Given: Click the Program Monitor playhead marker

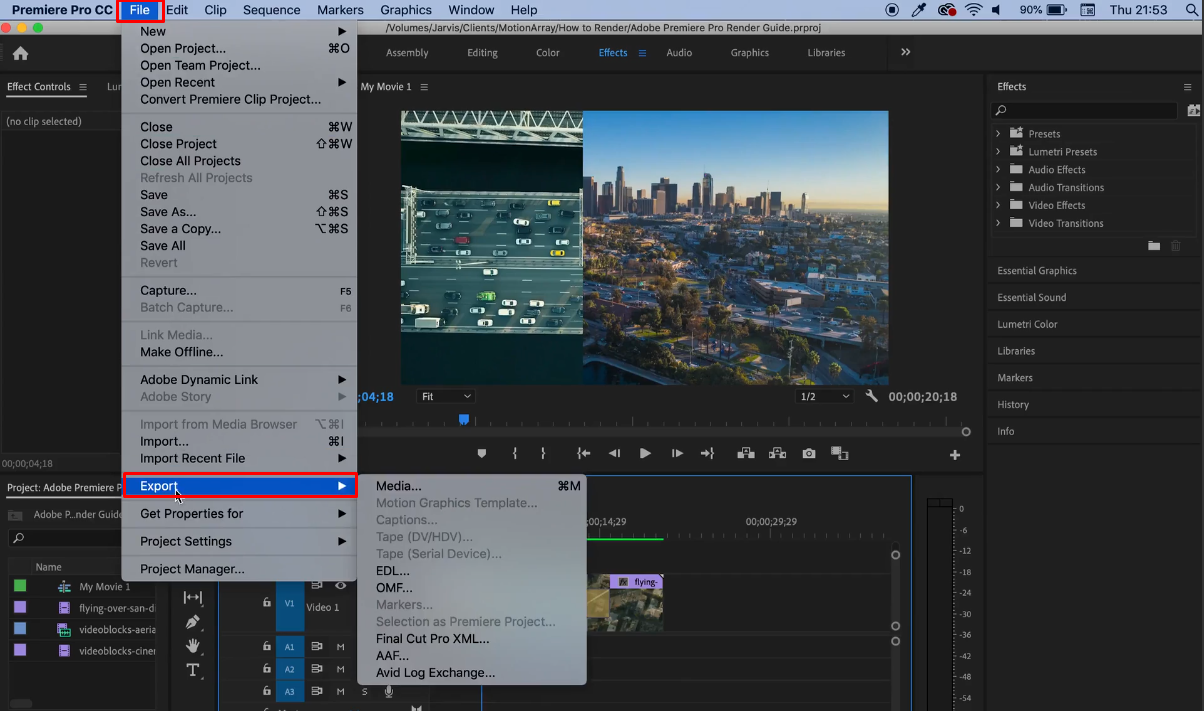Looking at the screenshot, I should pyautogui.click(x=464, y=420).
